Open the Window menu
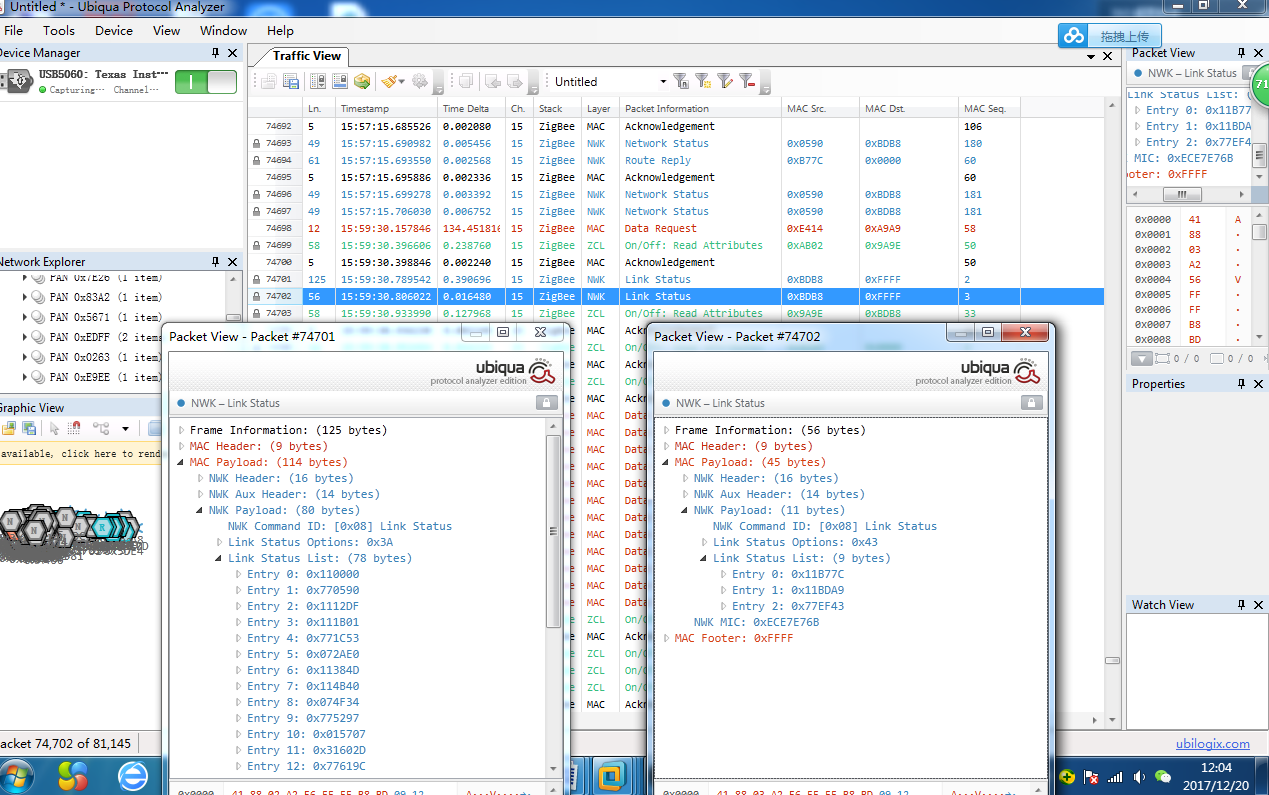 click(x=224, y=31)
